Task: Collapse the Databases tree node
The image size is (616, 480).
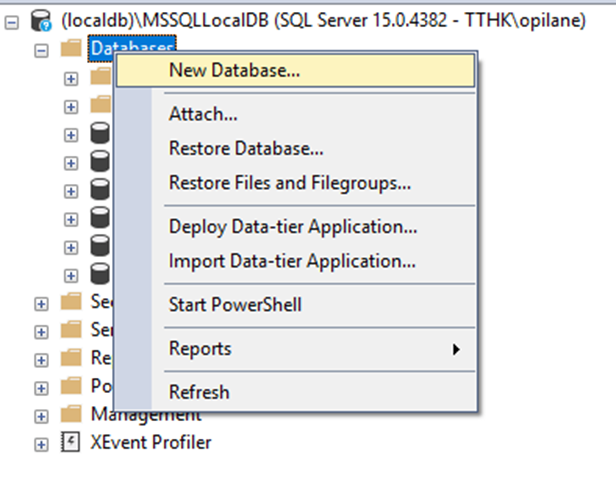Action: point(41,48)
